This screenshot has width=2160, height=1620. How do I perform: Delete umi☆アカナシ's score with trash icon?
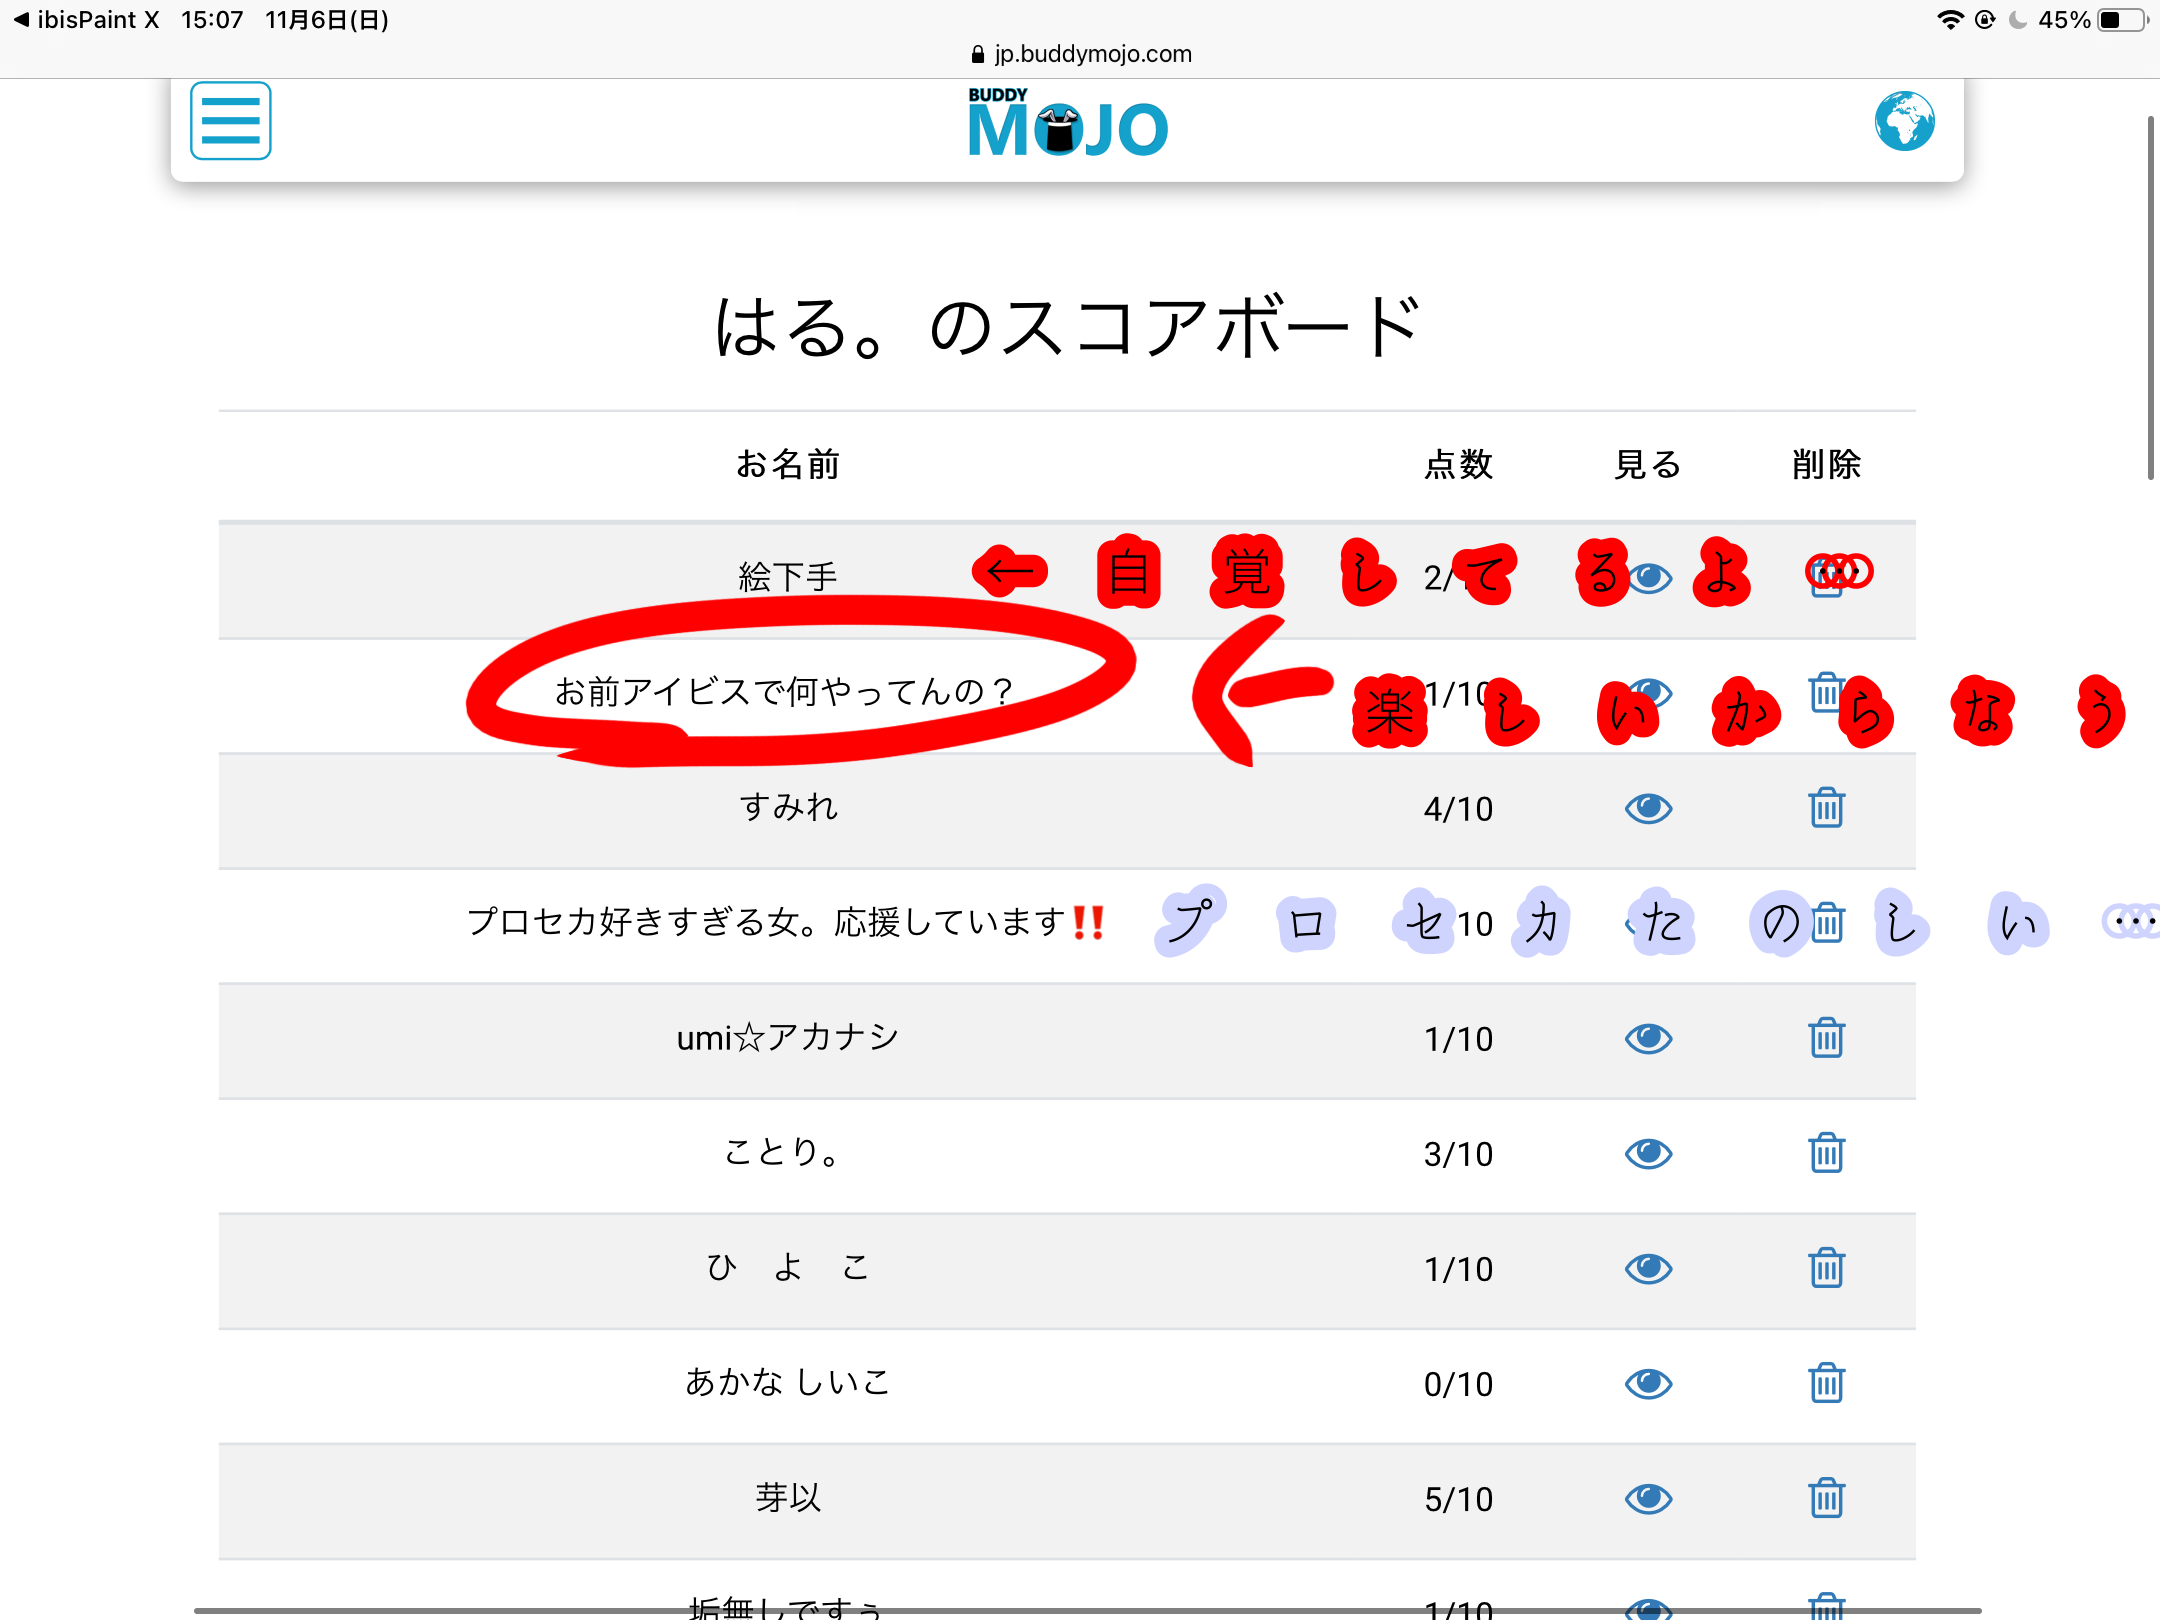point(1826,1038)
